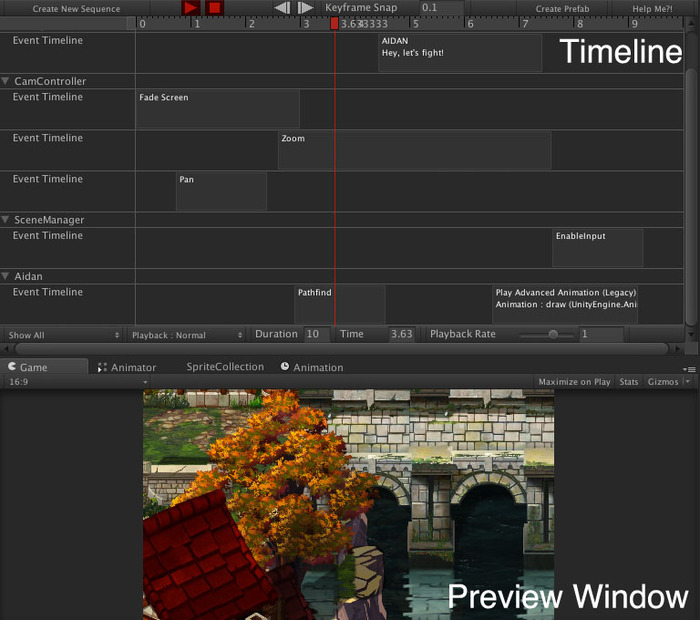Click the Time value field
This screenshot has width=700, height=620.
(x=400, y=334)
